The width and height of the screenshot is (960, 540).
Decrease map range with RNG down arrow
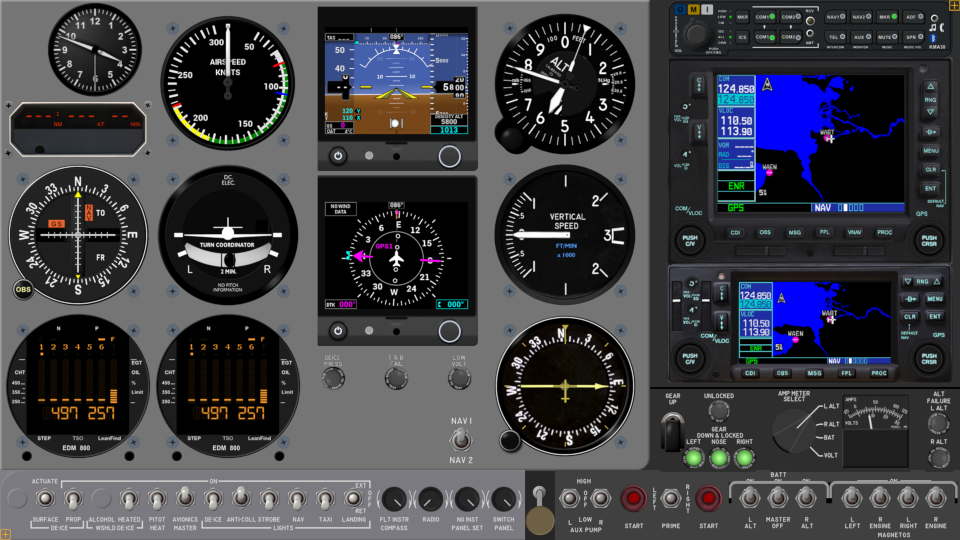point(930,111)
